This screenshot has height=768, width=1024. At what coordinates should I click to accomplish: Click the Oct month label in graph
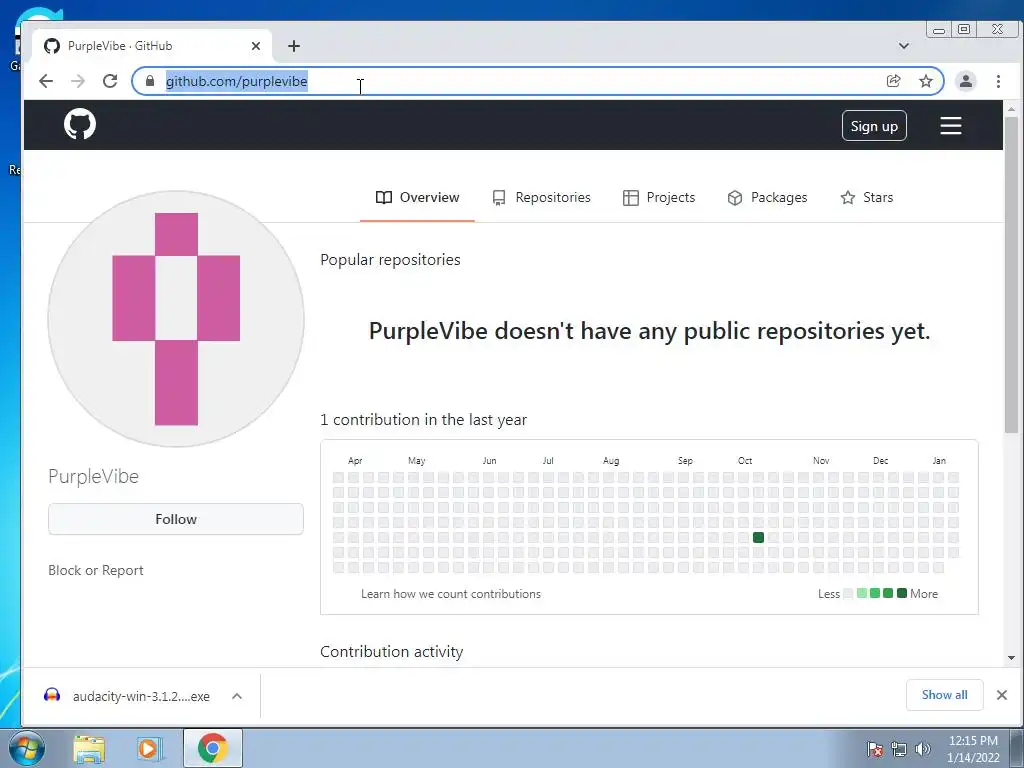coord(744,460)
